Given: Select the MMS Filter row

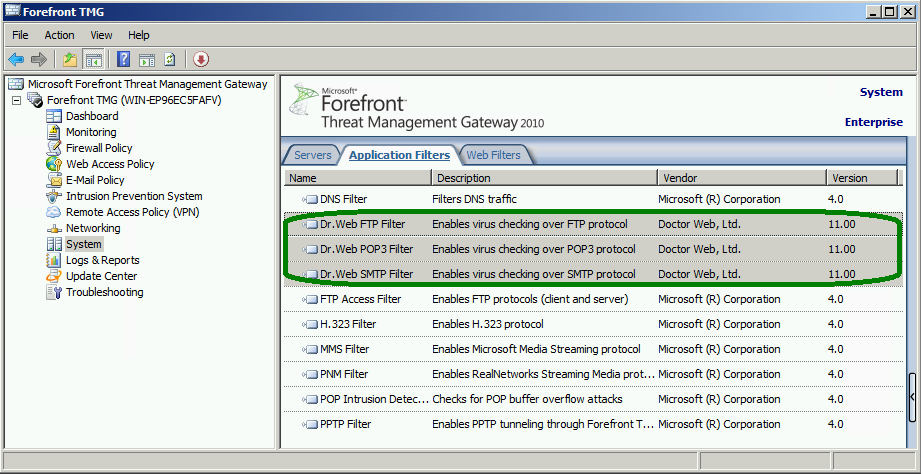Looking at the screenshot, I should tap(593, 349).
